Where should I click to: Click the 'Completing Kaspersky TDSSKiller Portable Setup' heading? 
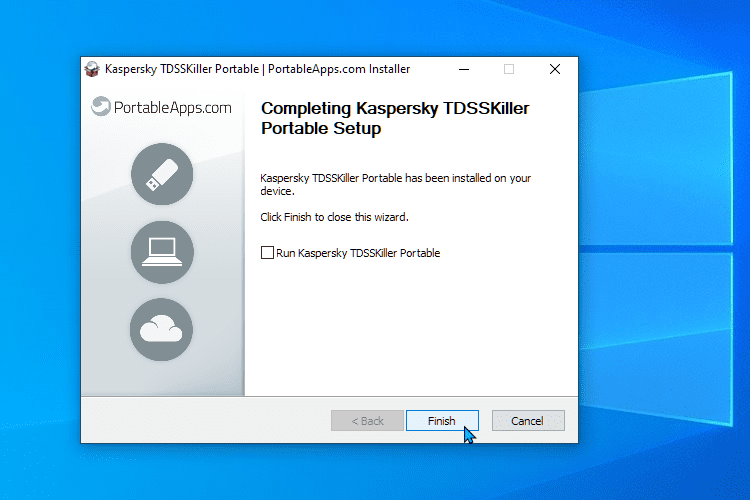click(x=395, y=118)
